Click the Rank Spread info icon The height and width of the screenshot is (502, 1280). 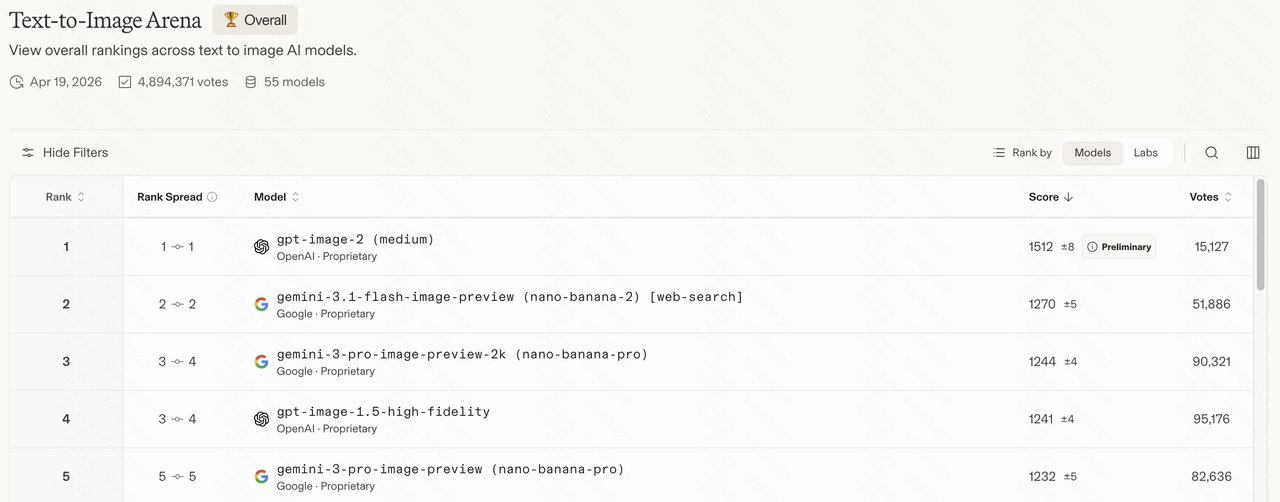click(212, 197)
